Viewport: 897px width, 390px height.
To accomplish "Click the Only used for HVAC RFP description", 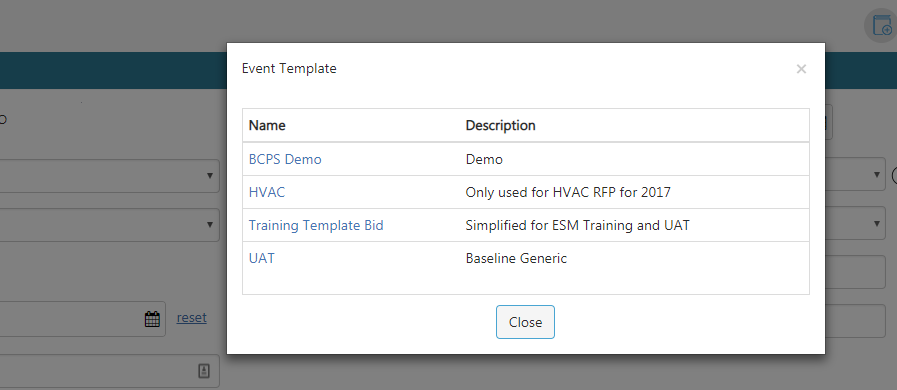I will (568, 193).
